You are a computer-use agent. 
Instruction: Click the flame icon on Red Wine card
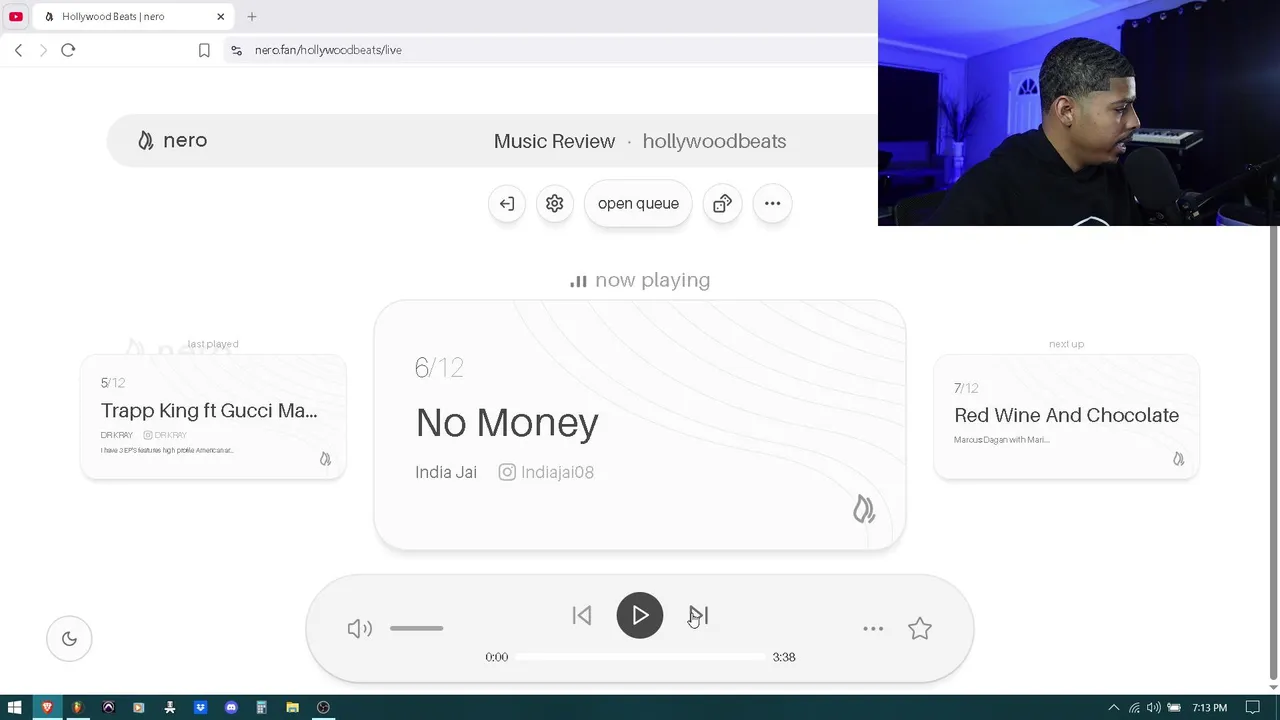tap(1178, 459)
